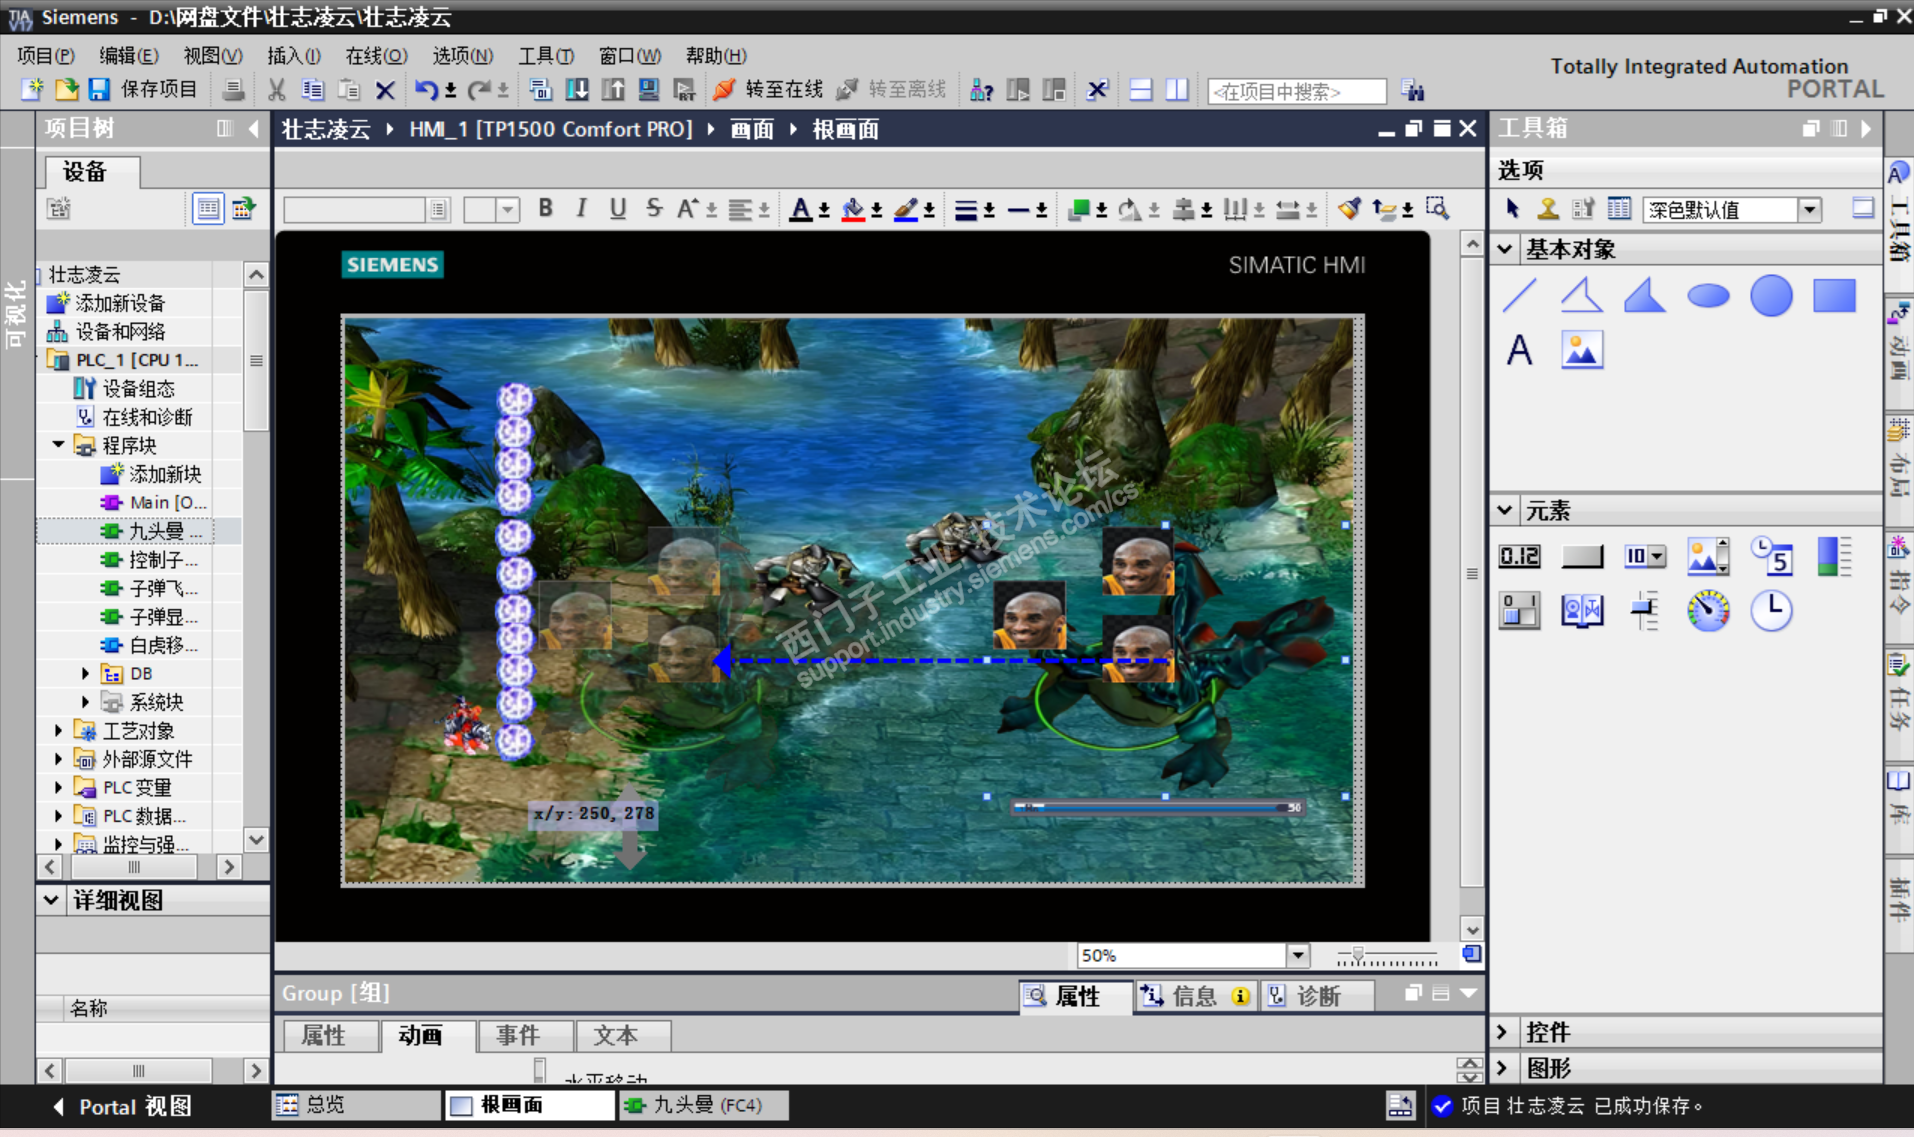Switch to Portal 视图
Screen dimensions: 1914x1137
tap(122, 1107)
